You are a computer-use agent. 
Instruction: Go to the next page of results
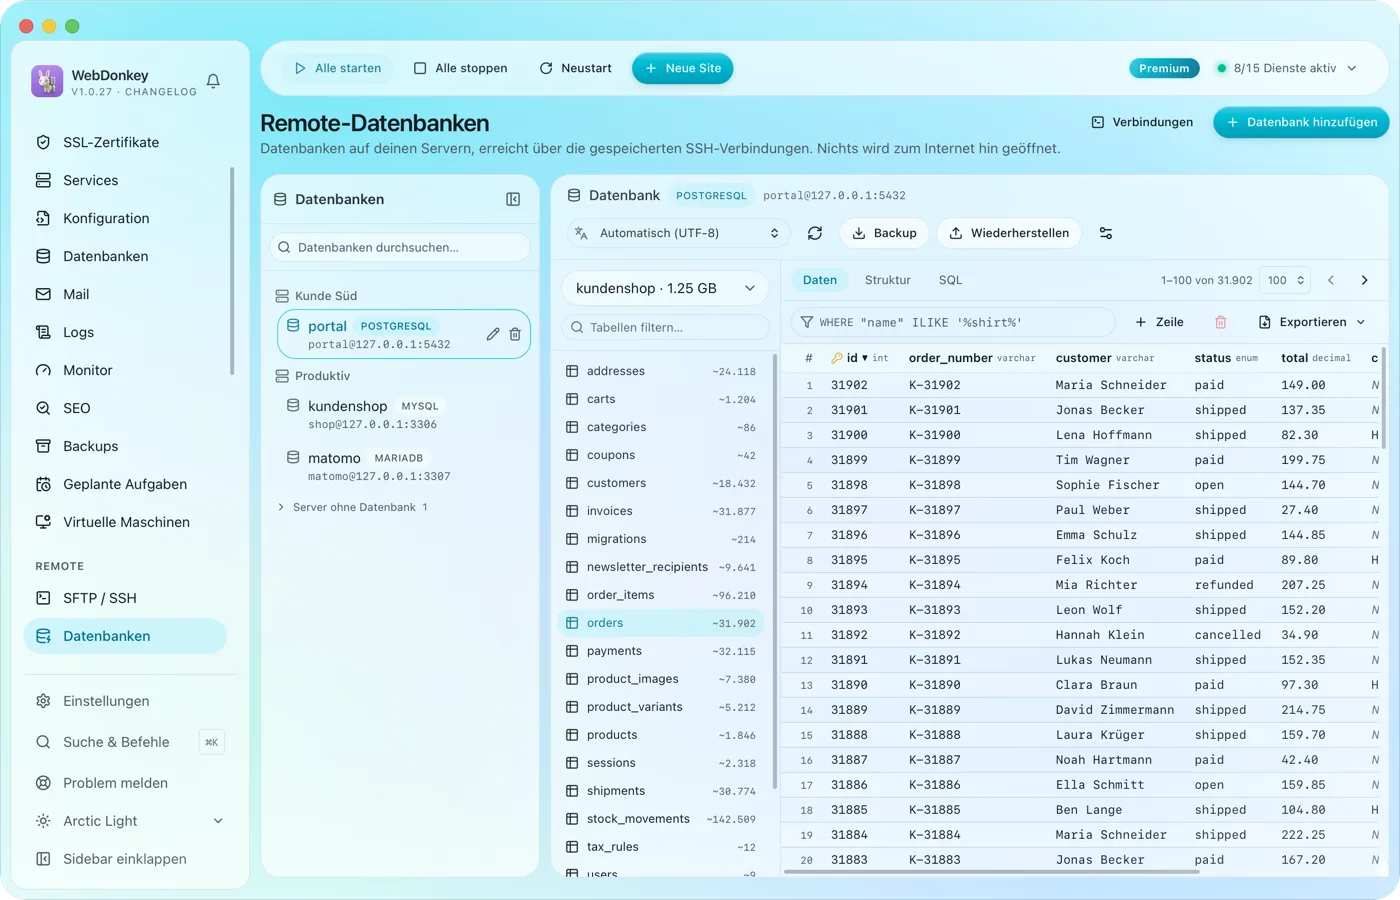click(1364, 280)
